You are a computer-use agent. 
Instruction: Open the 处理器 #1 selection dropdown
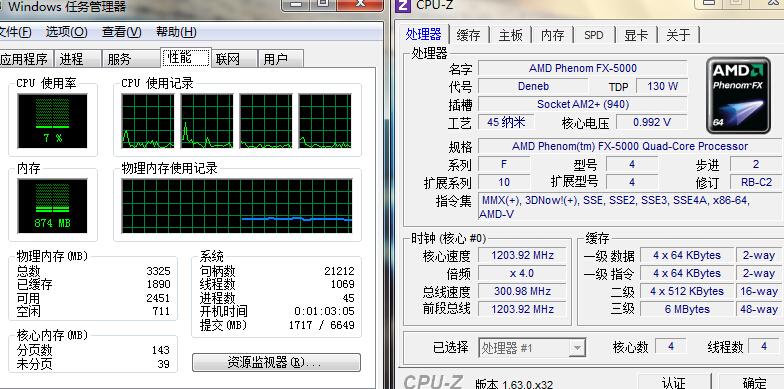coord(532,348)
